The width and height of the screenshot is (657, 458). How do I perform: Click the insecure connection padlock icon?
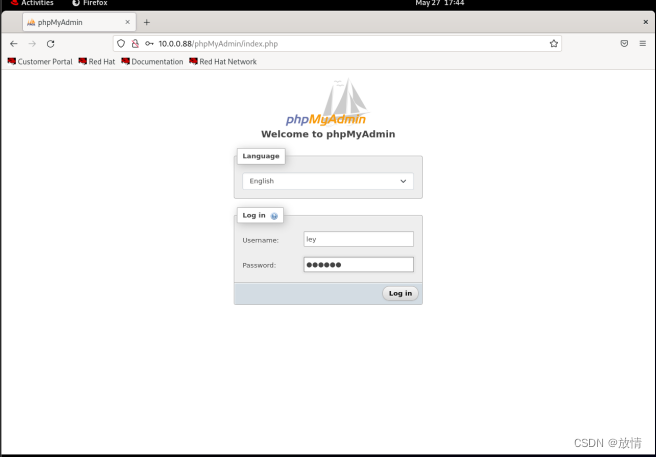135,44
